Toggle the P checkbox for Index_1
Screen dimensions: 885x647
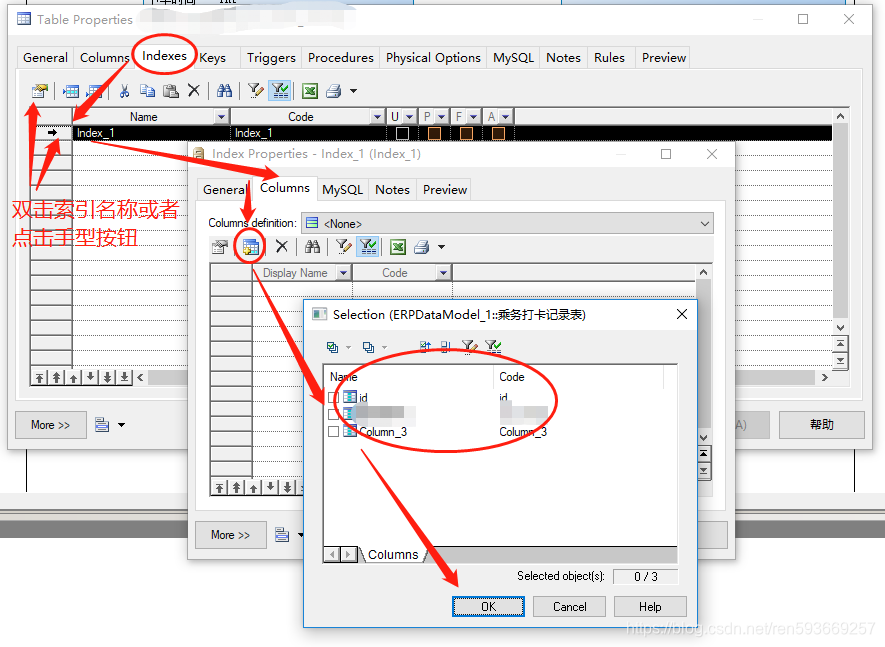(x=434, y=133)
